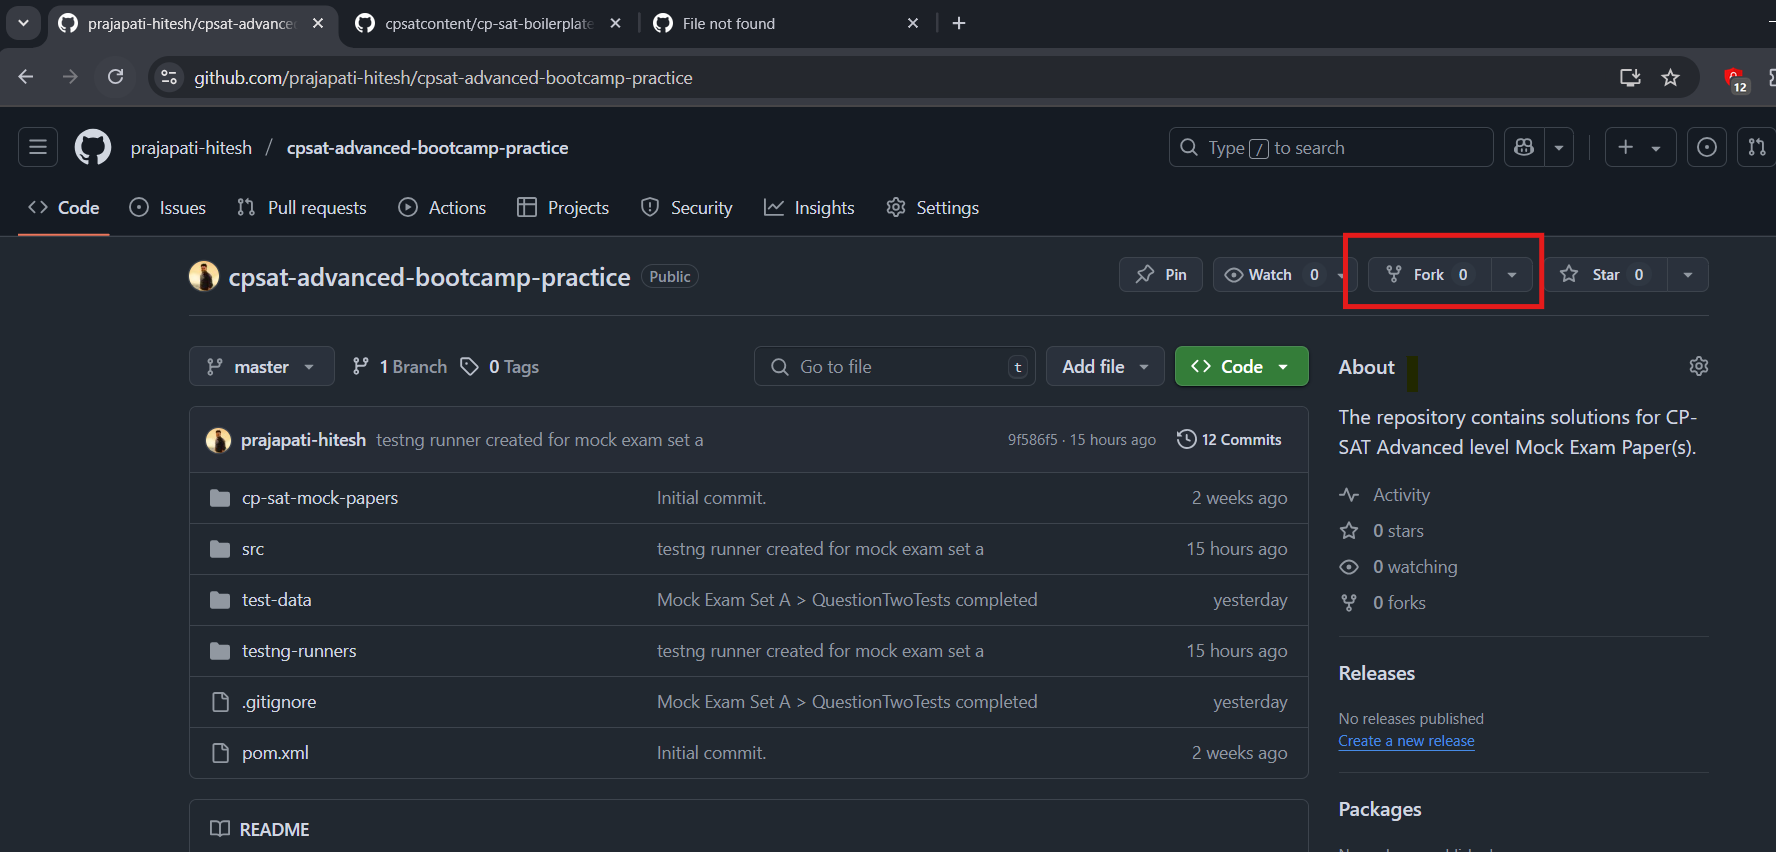Star this repository

(1606, 275)
